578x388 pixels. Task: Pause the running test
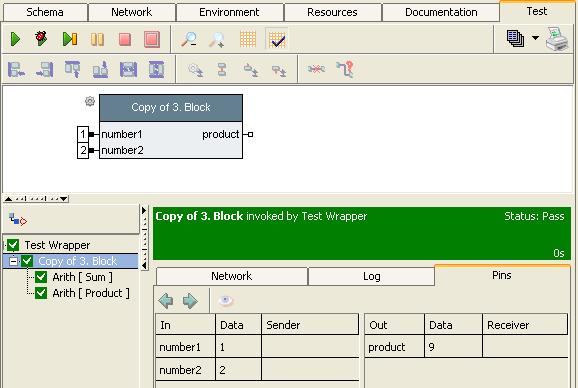pos(97,39)
